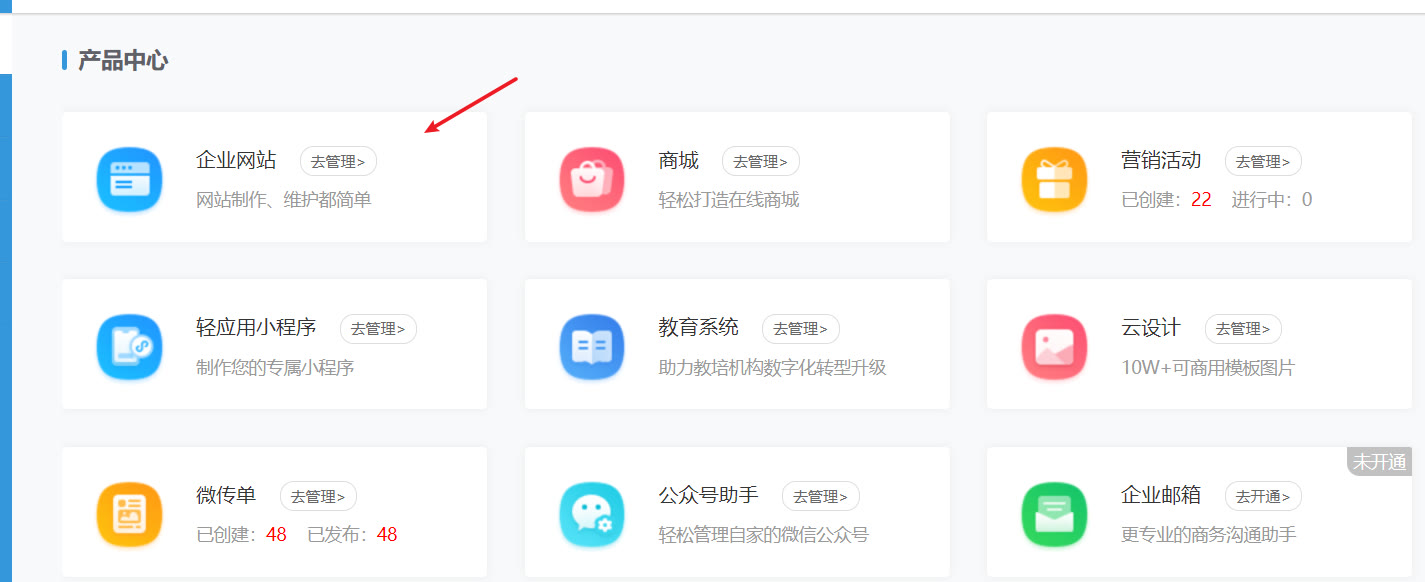
Task: Click 去管理 beside 商城
Action: (x=760, y=160)
